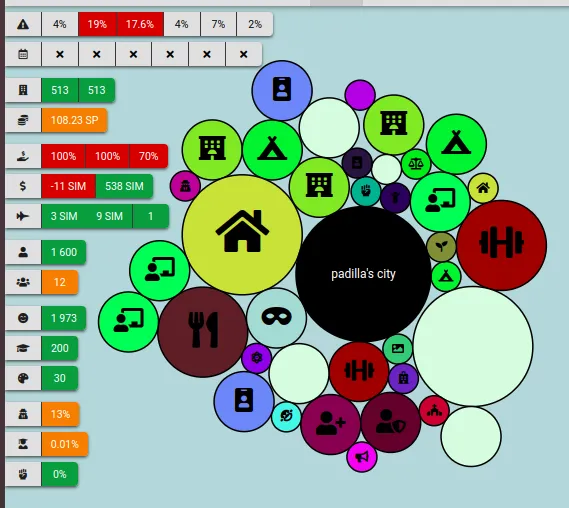569x508 pixels.
Task: Click the orange 13% value
Action: [x=60, y=414]
